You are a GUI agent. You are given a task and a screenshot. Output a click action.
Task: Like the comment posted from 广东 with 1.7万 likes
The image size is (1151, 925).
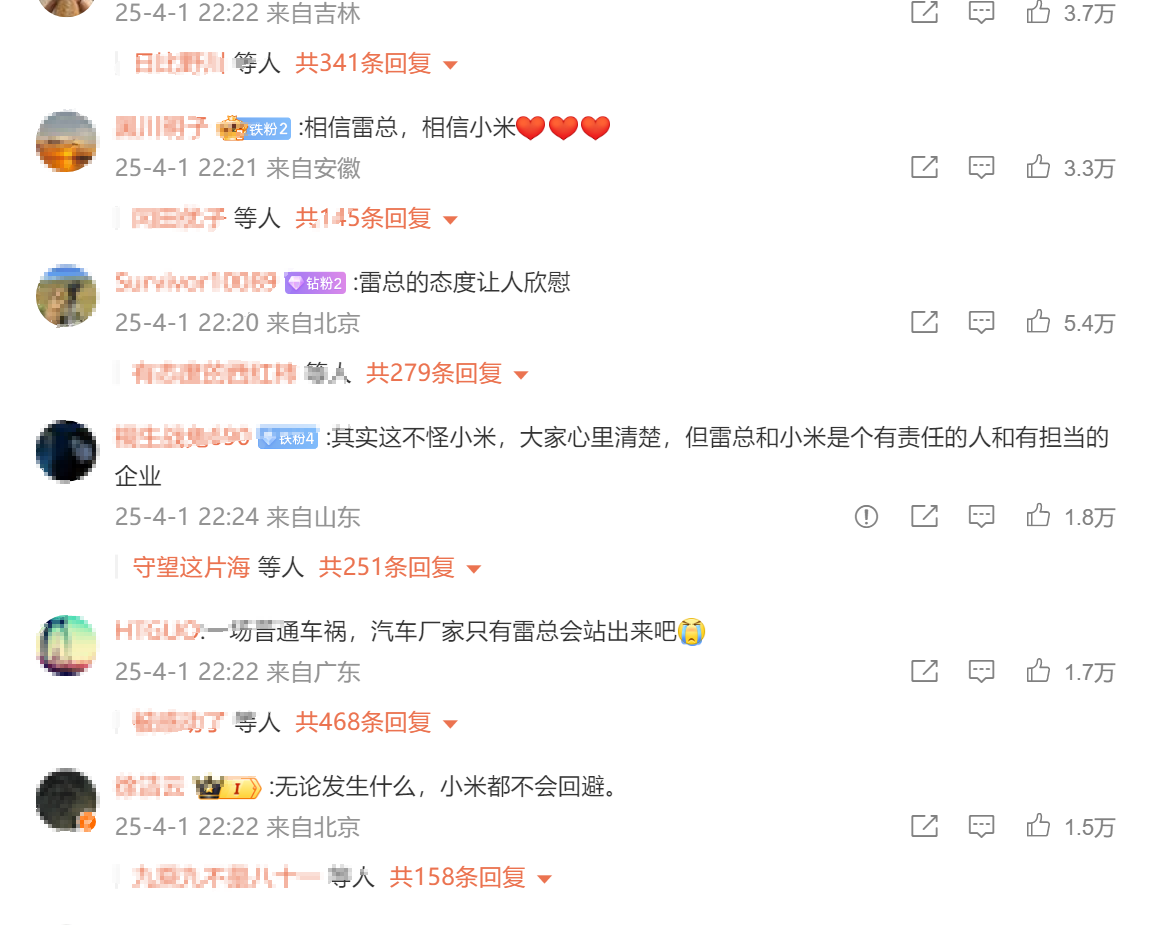tap(1038, 670)
